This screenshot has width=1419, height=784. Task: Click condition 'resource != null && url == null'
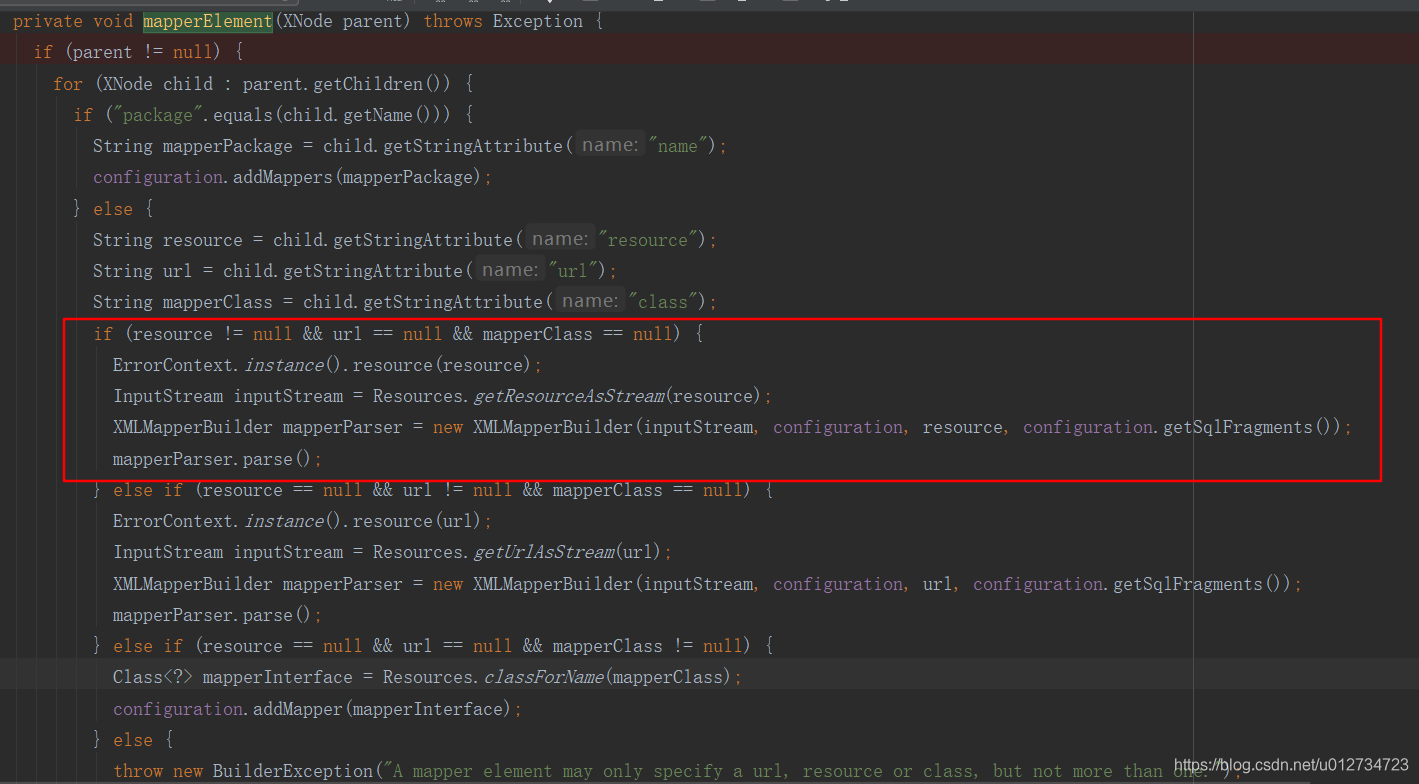click(x=287, y=334)
